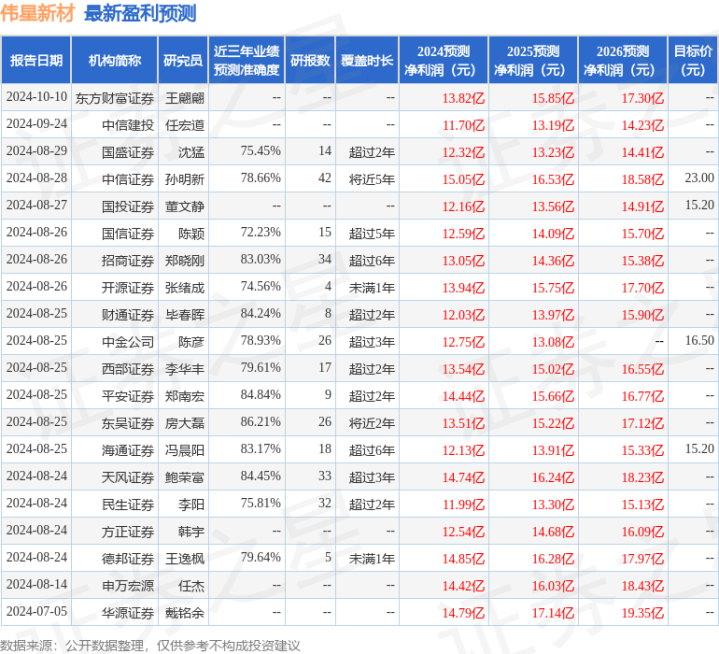Click the 2025预测净利润 column header

pos(533,61)
